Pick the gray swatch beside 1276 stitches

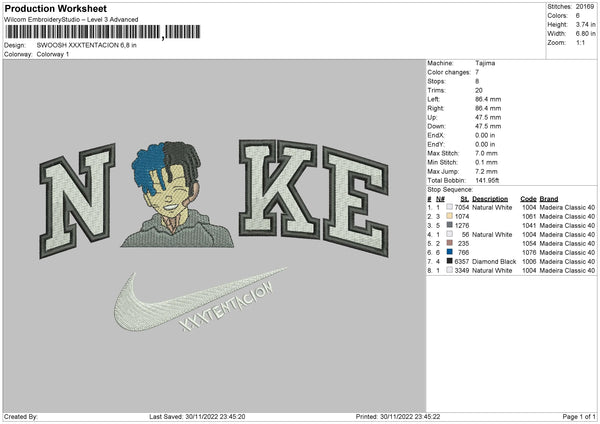[449, 225]
